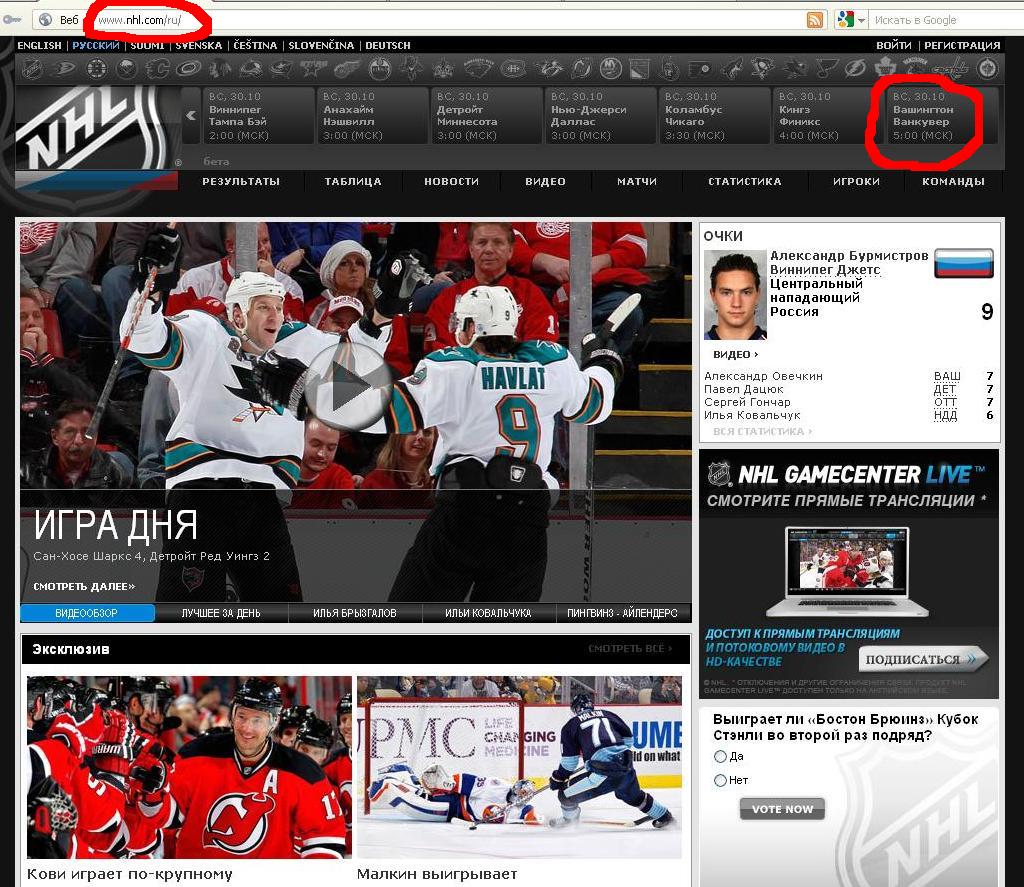Open the МАТЧИ menu
The width and height of the screenshot is (1024, 887).
point(637,182)
